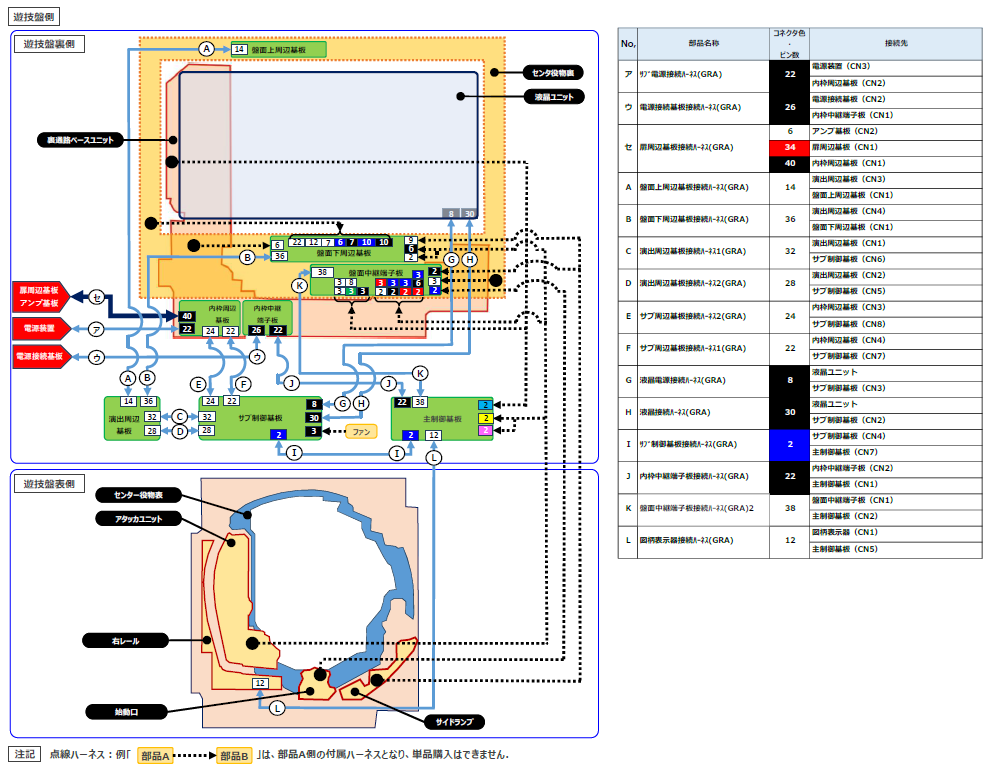Screen dimensions: 991x768
Task: Click the 液晶電源接続ﾊｰﾈｽ(GRA) table cell
Action: tap(703, 381)
